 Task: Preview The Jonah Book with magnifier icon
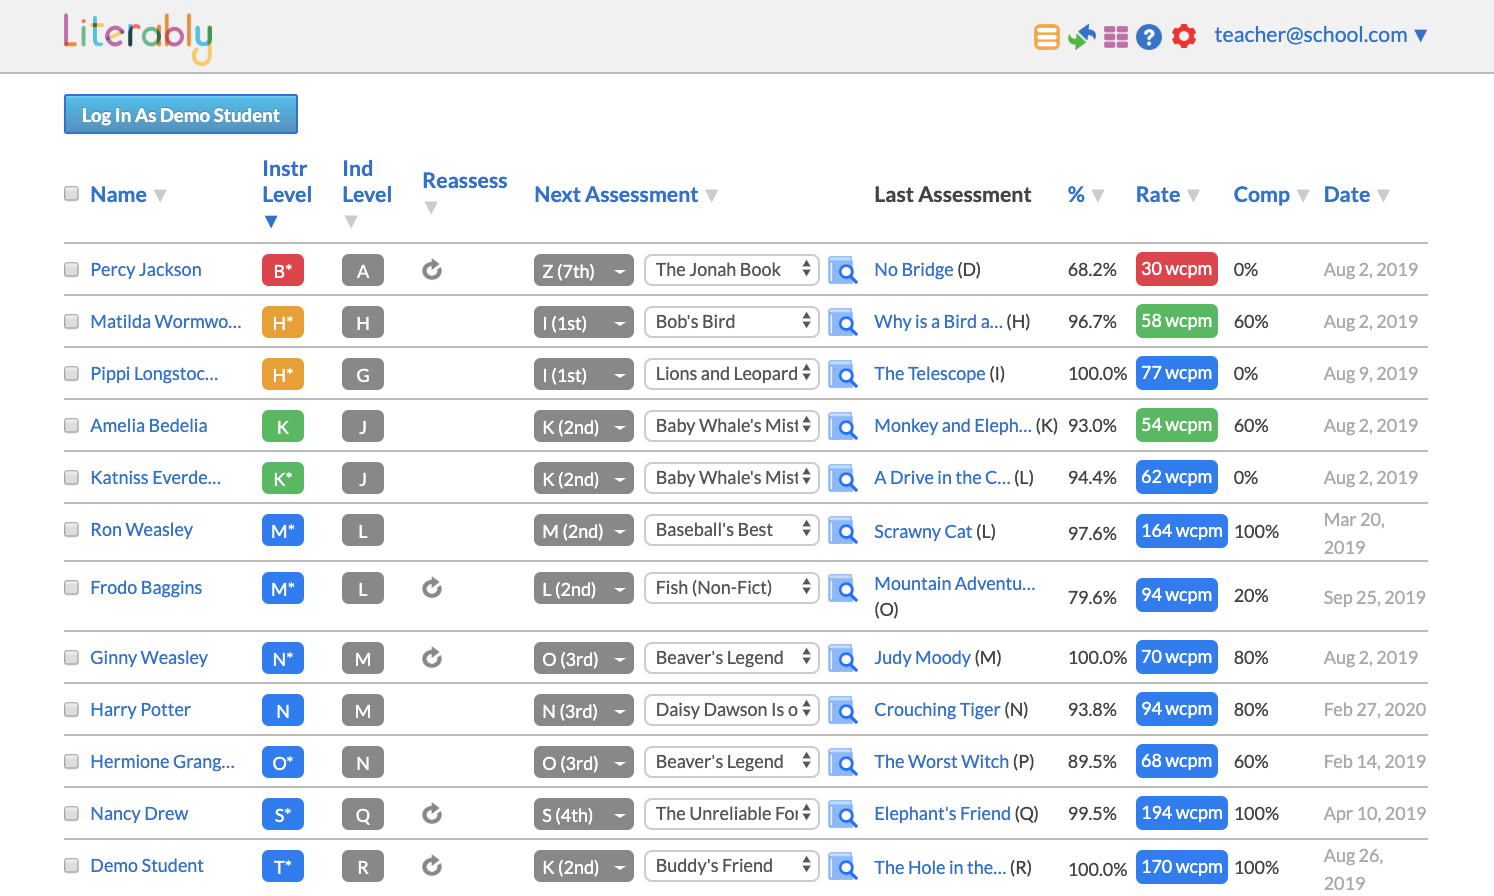(x=843, y=271)
